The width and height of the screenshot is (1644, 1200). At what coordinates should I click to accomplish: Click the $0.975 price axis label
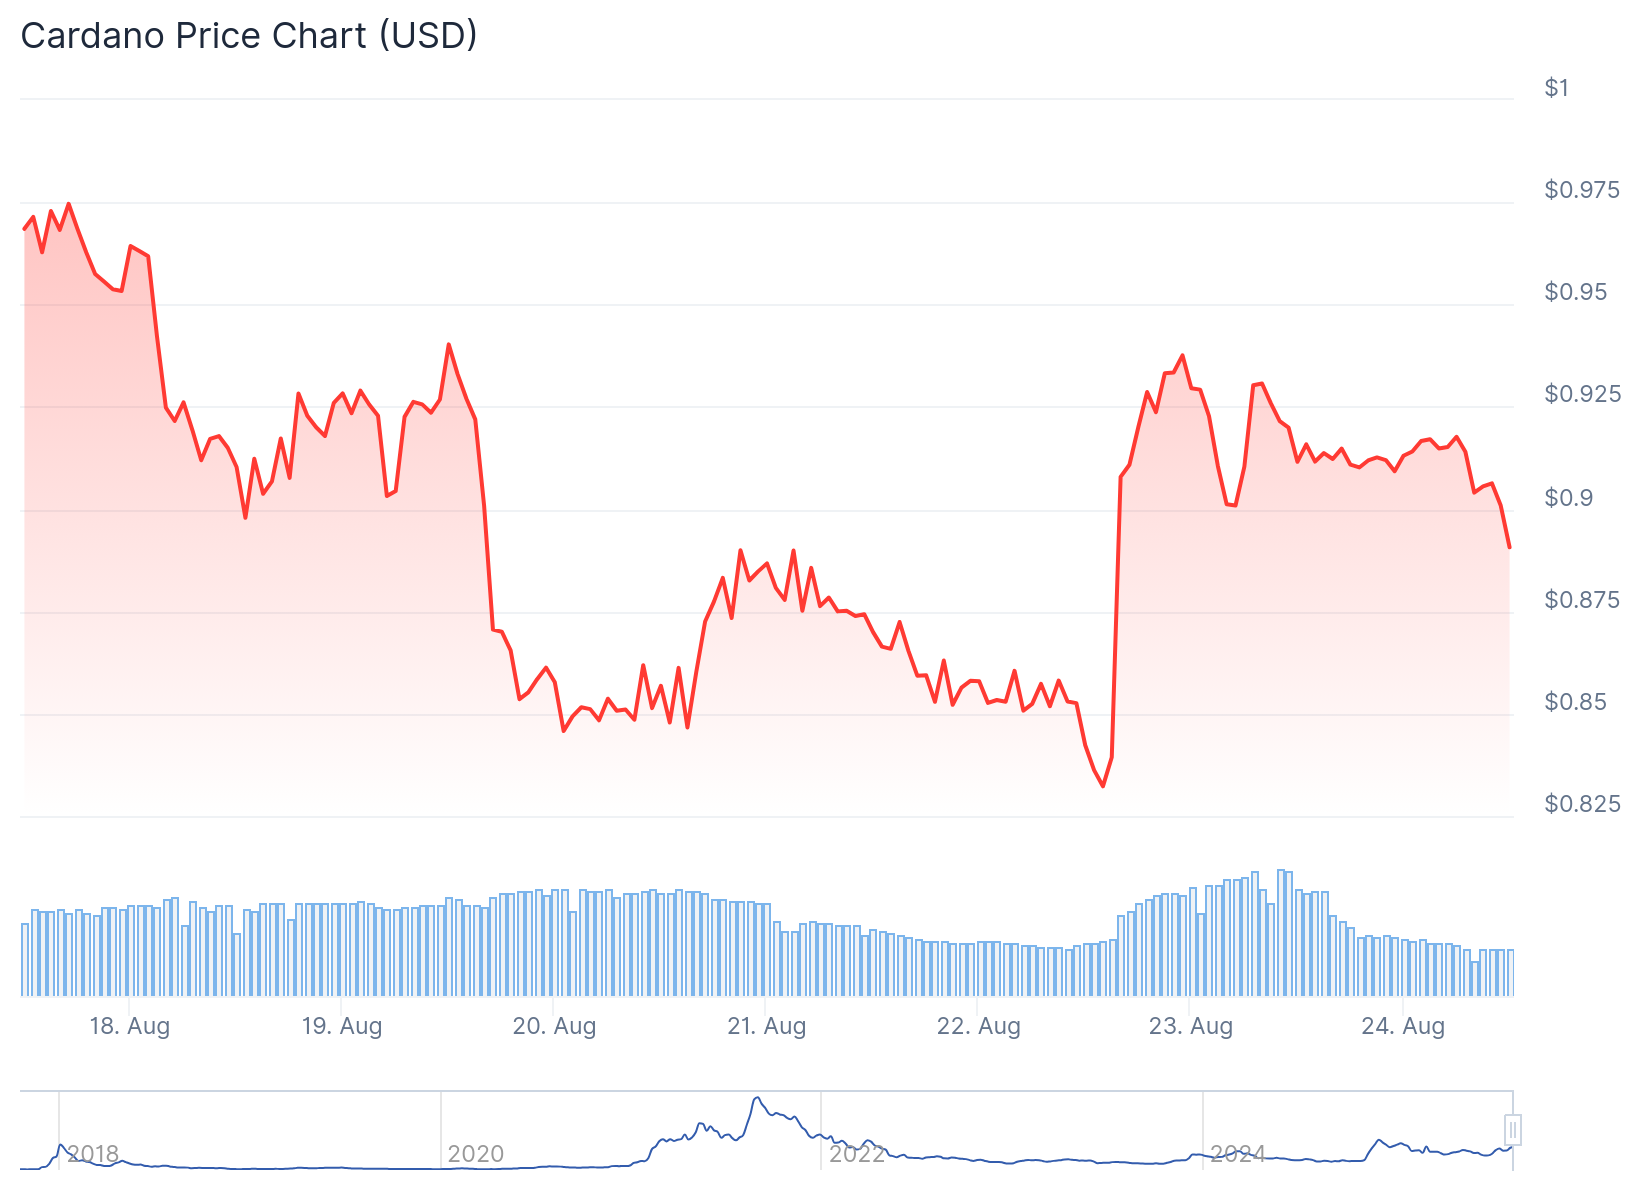pos(1582,190)
